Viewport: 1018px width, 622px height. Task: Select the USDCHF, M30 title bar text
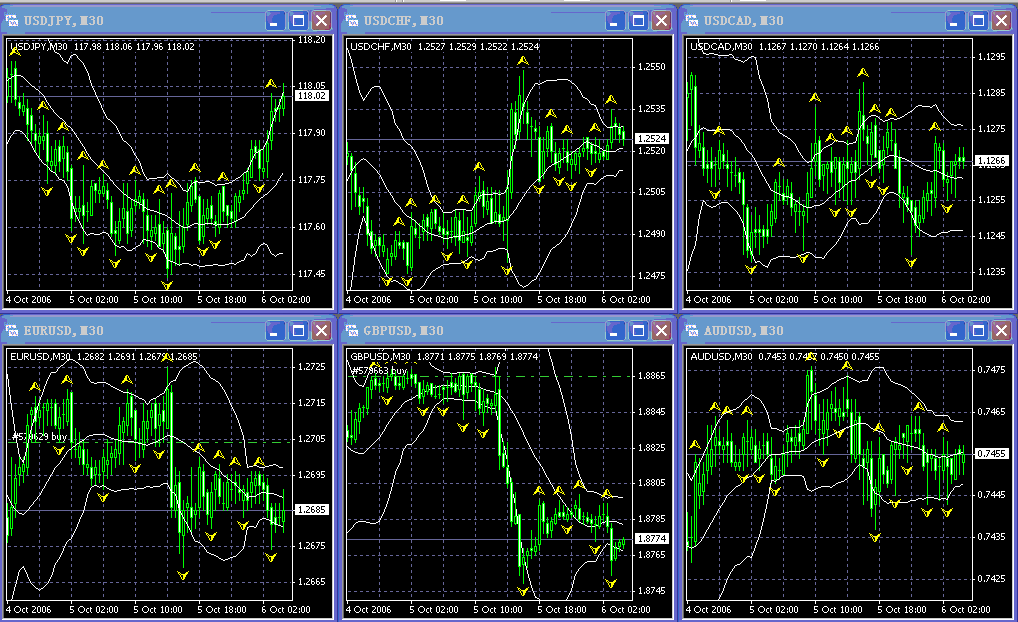pyautogui.click(x=404, y=21)
